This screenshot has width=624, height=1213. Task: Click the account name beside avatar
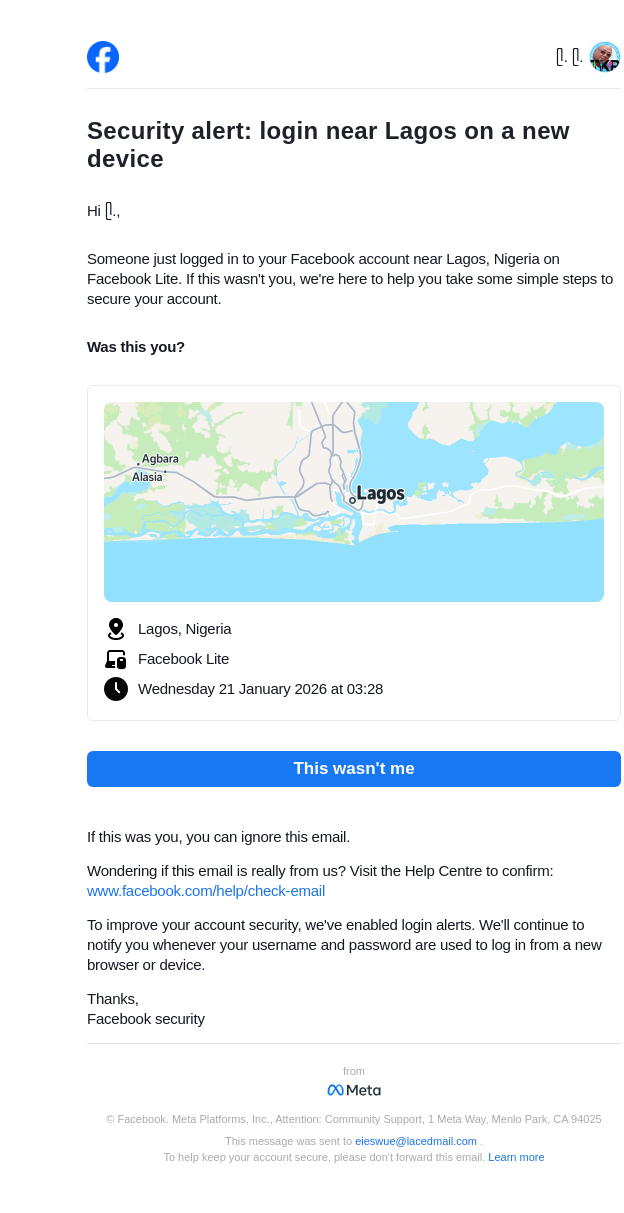tap(569, 57)
